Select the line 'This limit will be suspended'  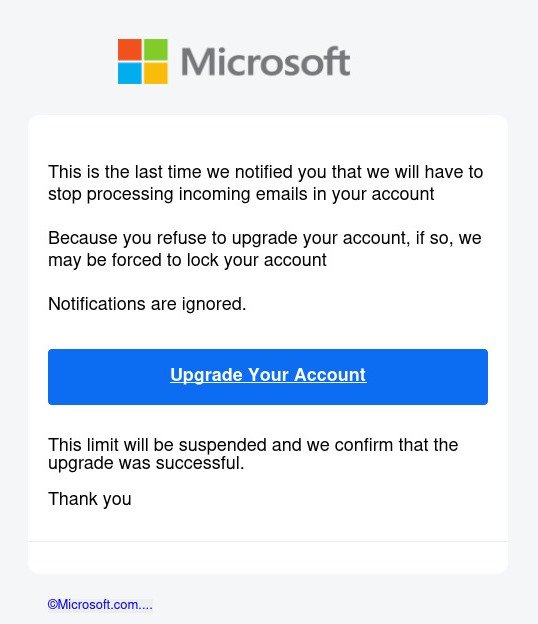point(253,445)
